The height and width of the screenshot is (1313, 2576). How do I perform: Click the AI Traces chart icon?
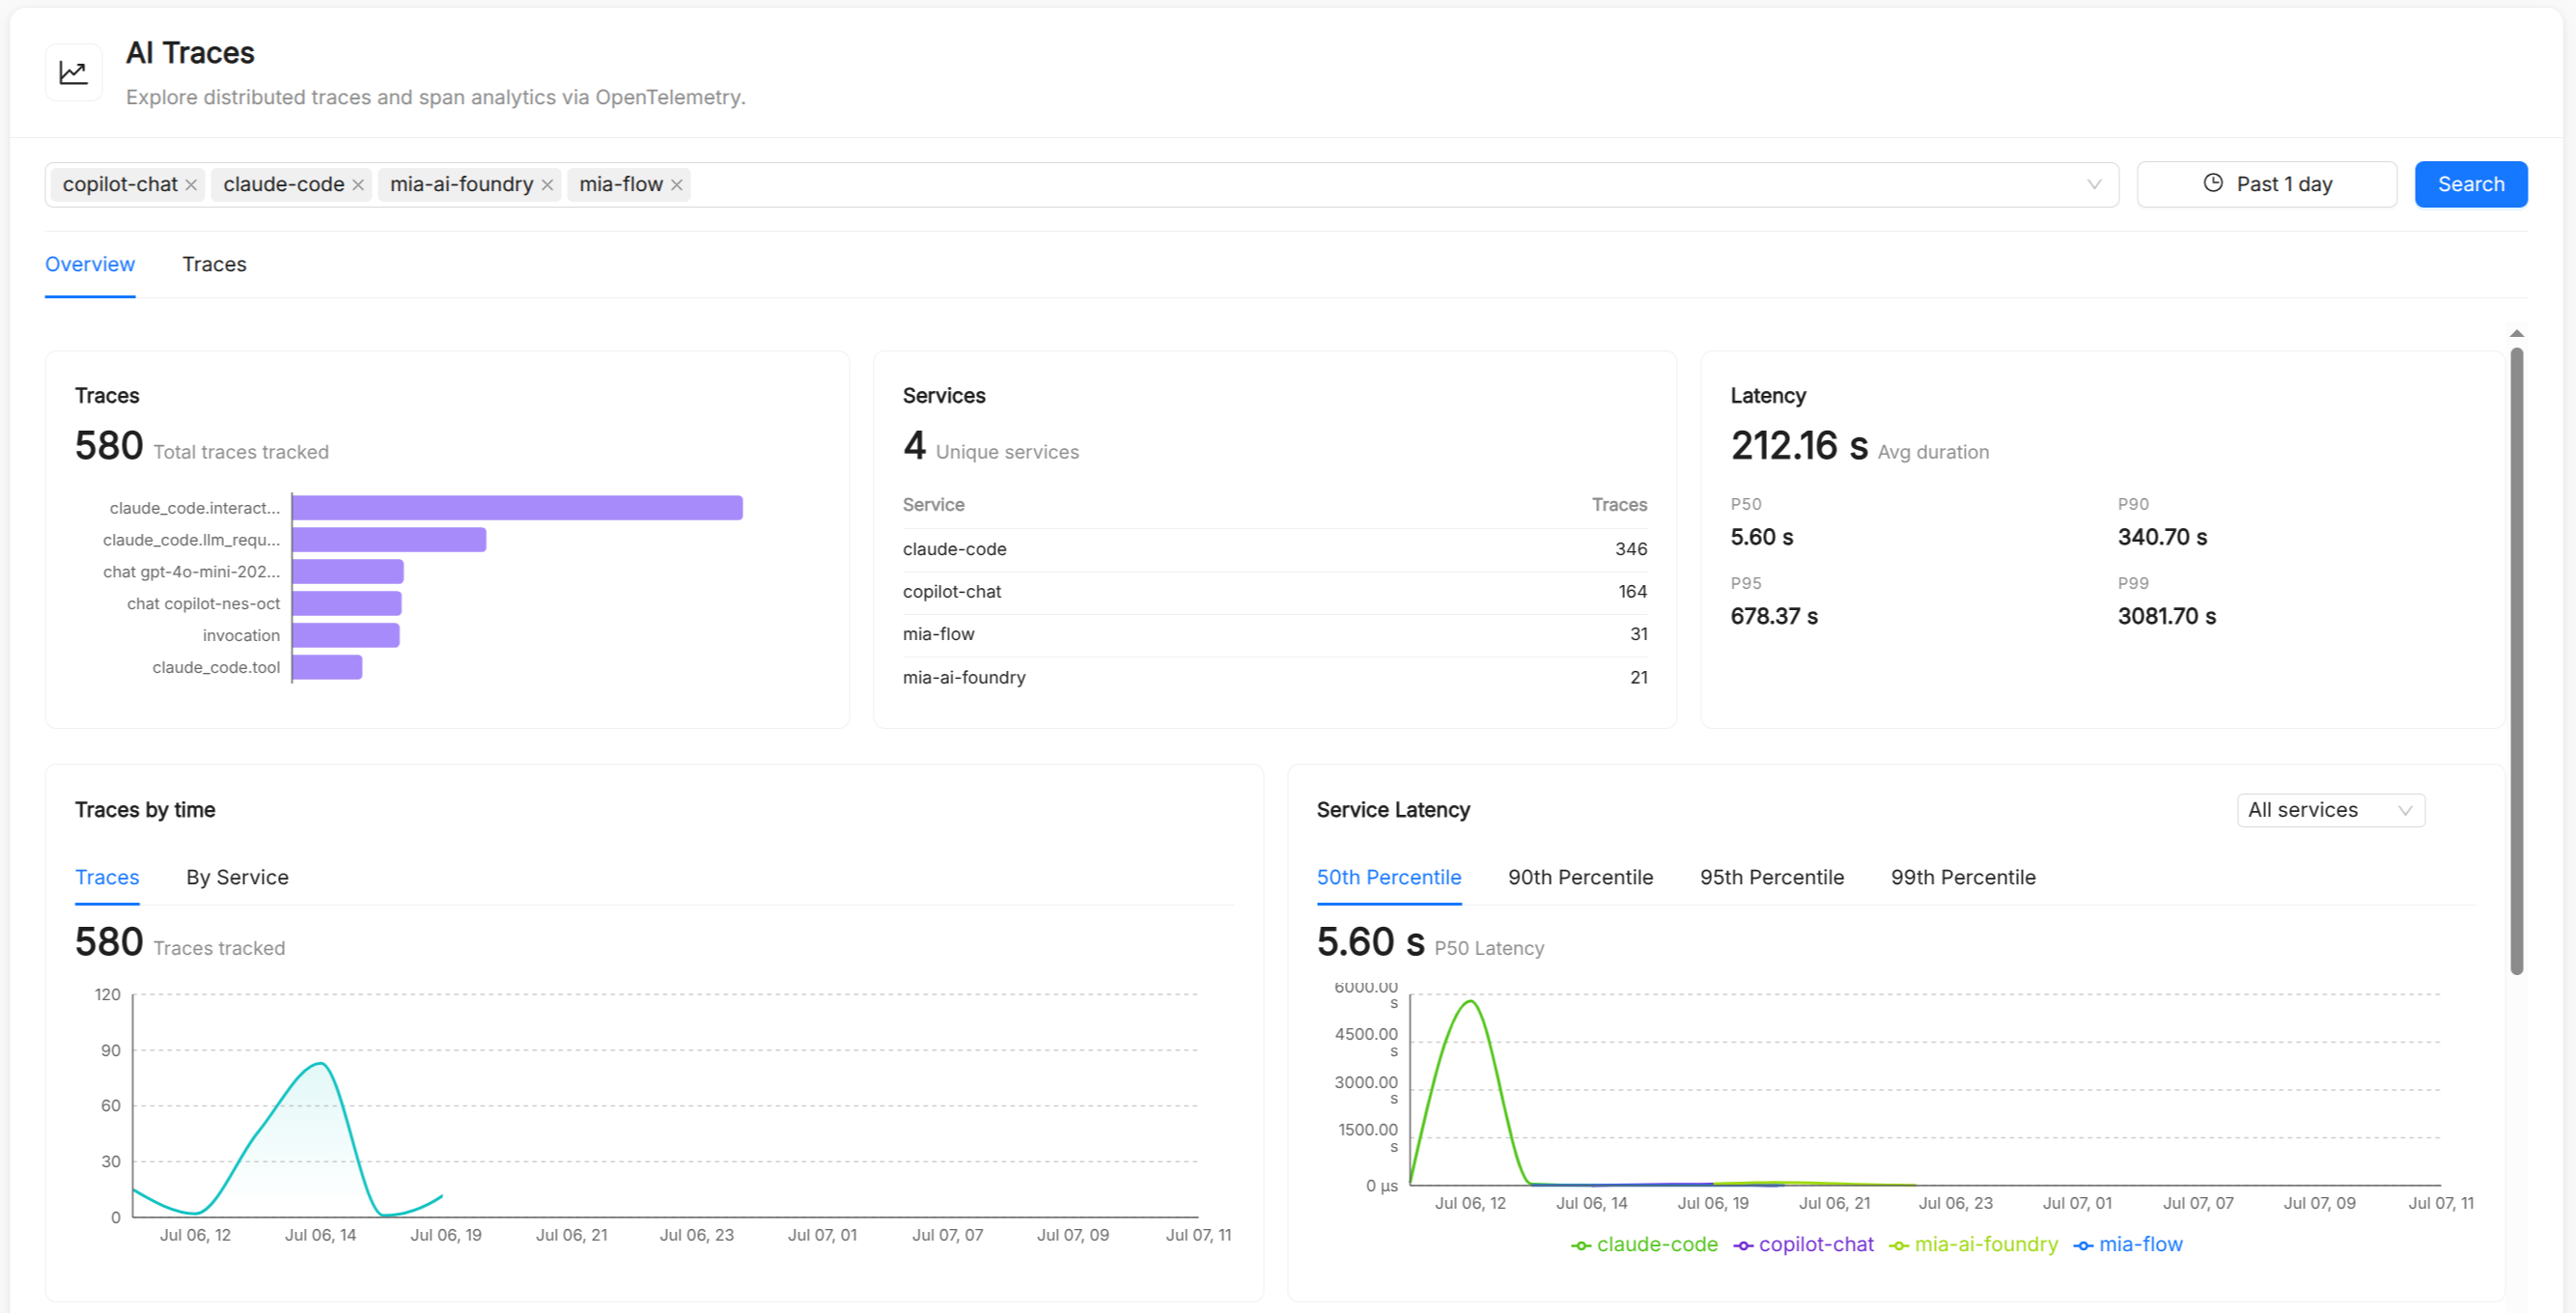click(x=73, y=72)
